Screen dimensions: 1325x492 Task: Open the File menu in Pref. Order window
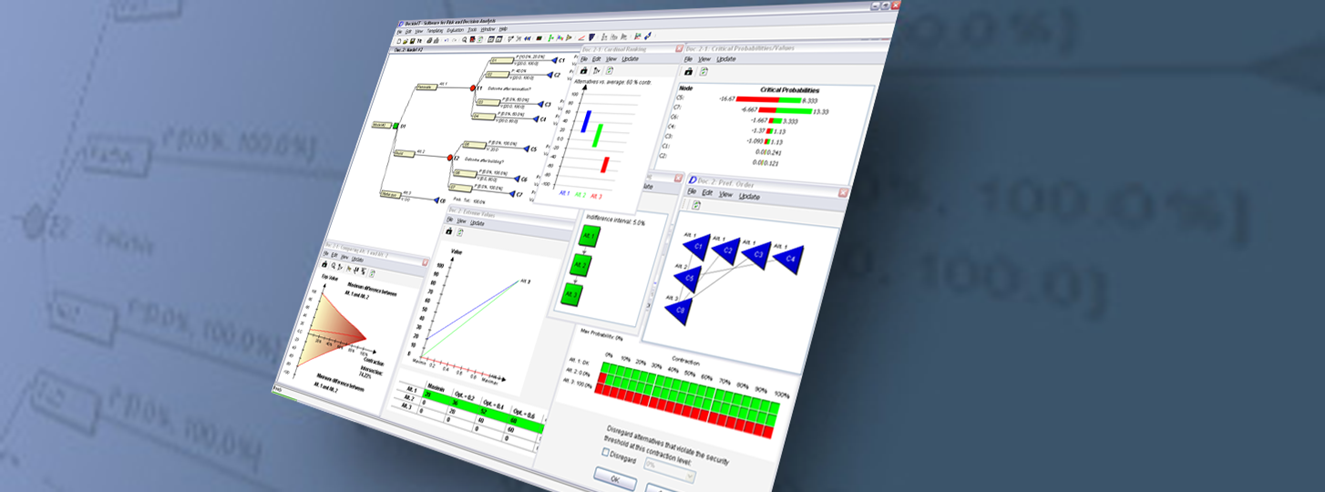tap(691, 192)
